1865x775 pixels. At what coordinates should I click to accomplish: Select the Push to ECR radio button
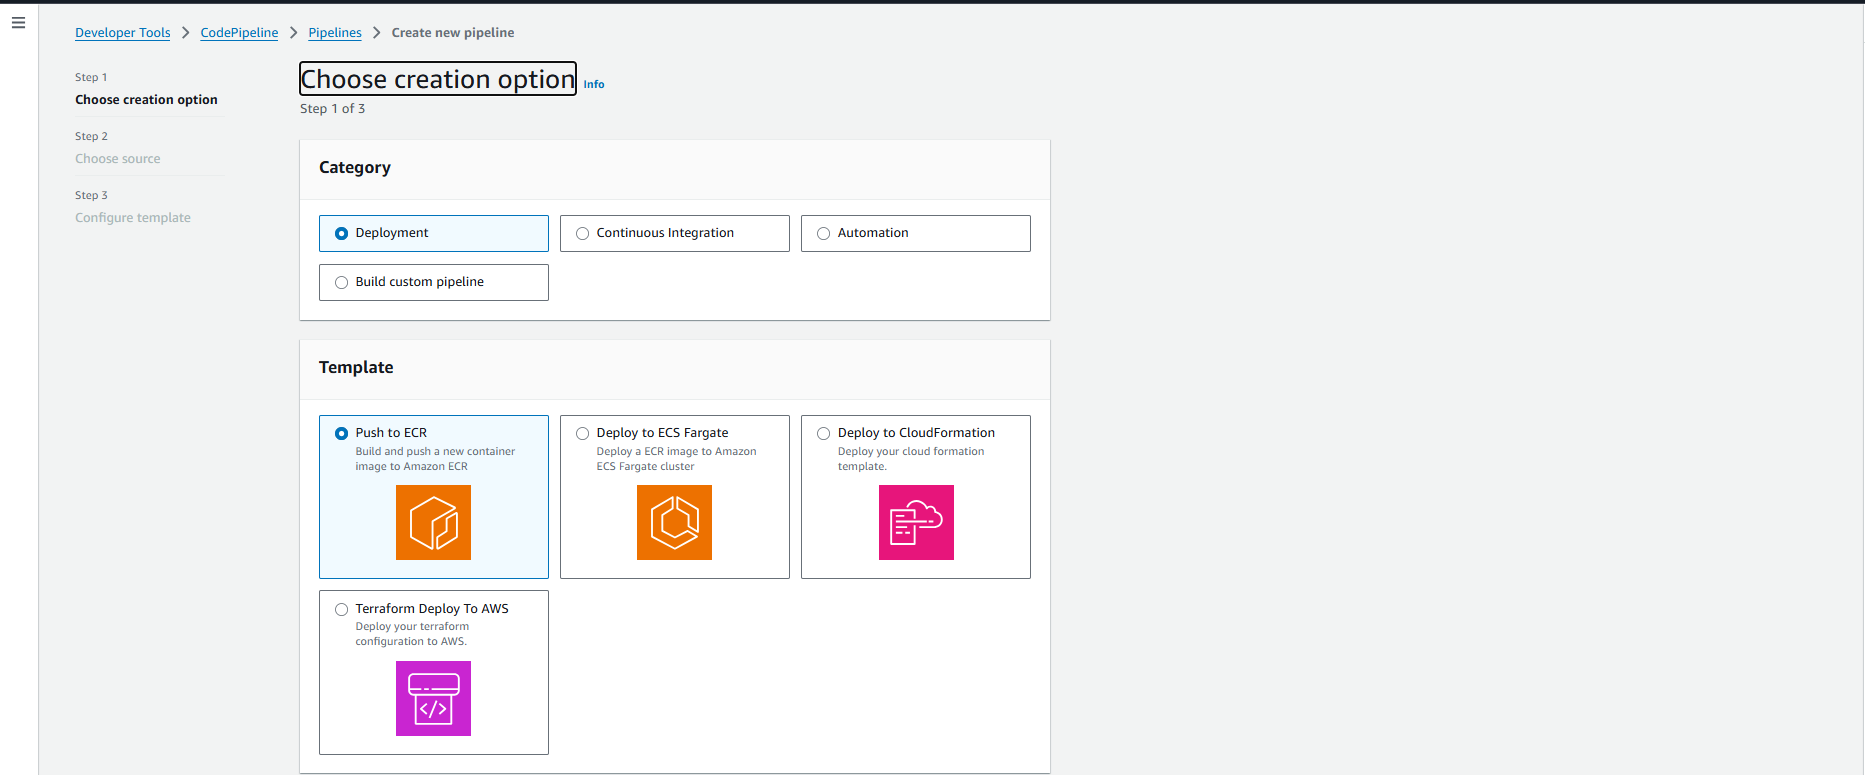[x=342, y=434]
